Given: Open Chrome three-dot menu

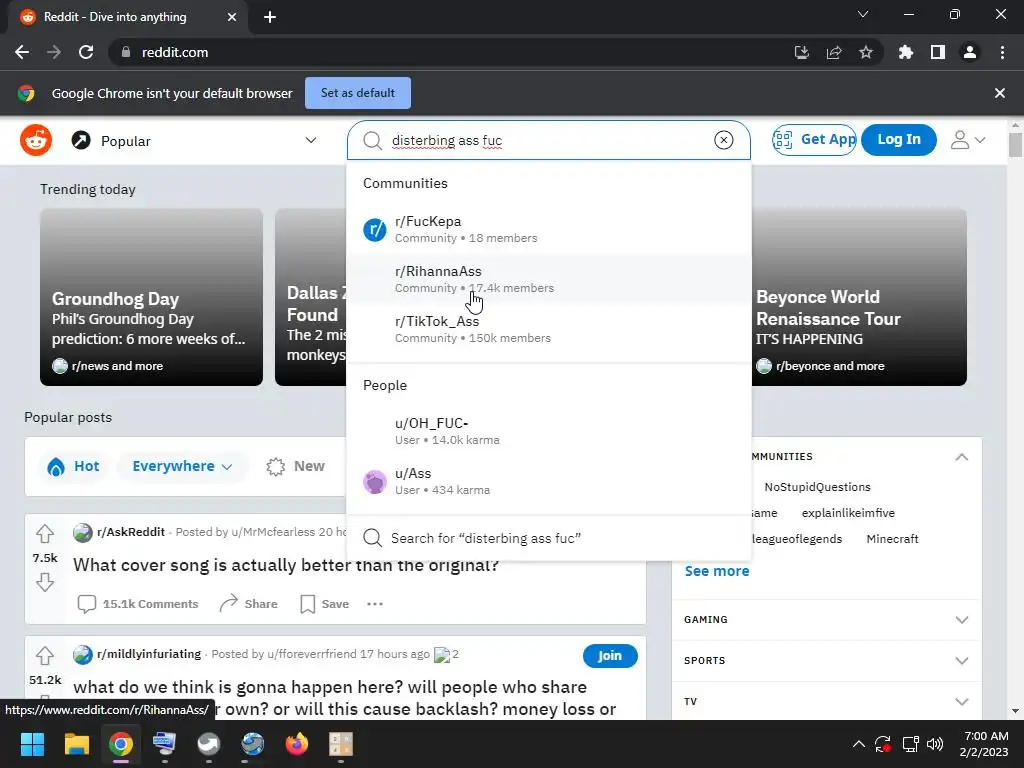Looking at the screenshot, I should (1002, 52).
